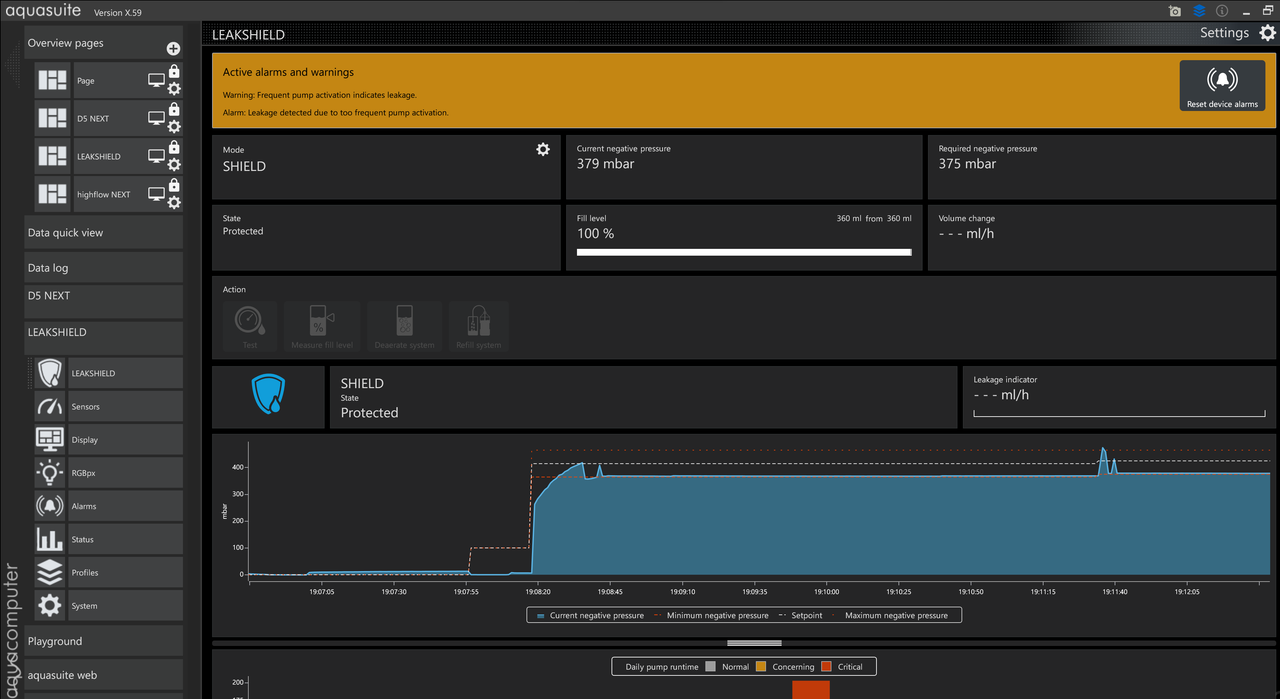
Task: Click the blue shield status icon
Action: pyautogui.click(x=269, y=396)
